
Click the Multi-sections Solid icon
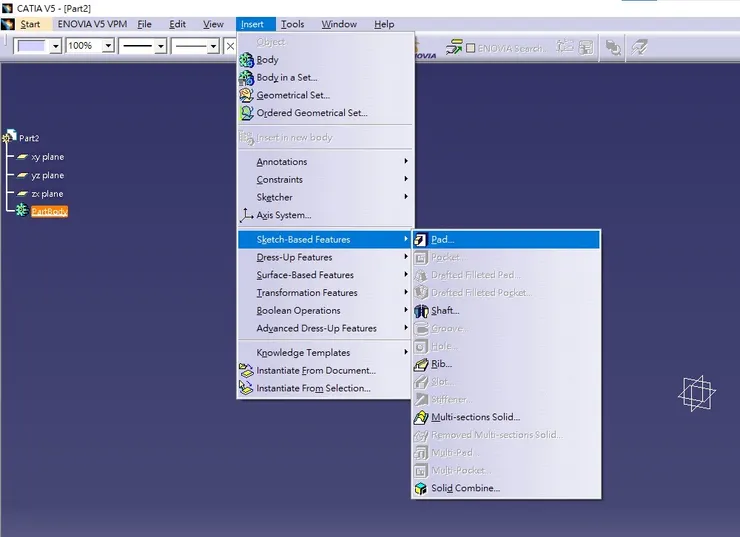click(421, 418)
